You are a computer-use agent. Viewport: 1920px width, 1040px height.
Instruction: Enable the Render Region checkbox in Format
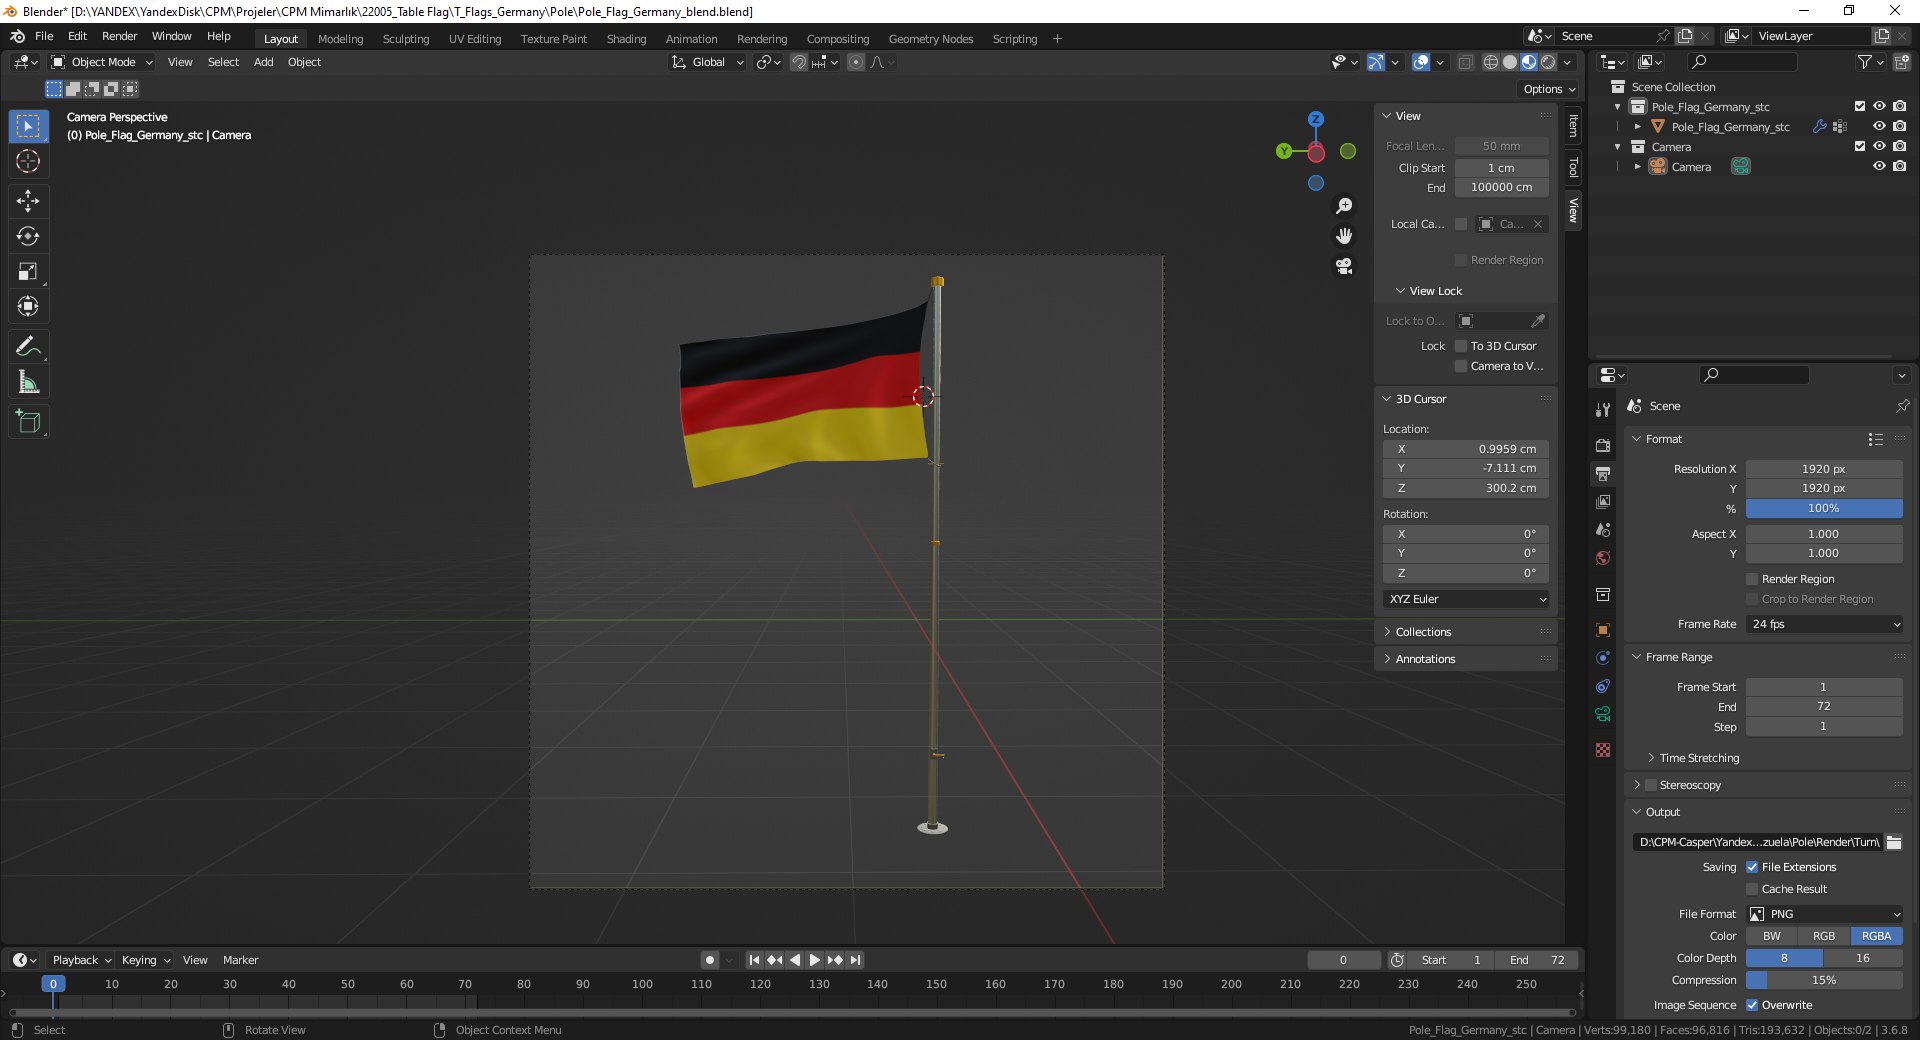pyautogui.click(x=1752, y=579)
